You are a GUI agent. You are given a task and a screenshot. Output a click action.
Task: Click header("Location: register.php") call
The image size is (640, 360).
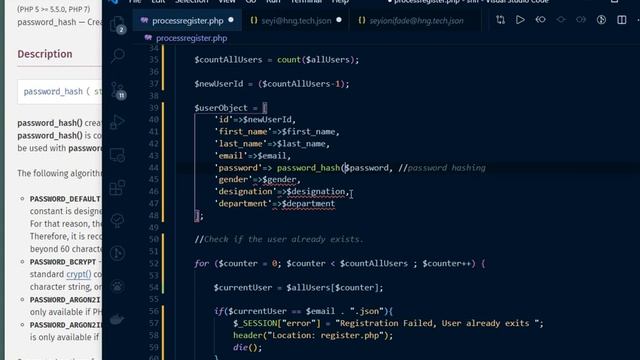[x=313, y=336]
